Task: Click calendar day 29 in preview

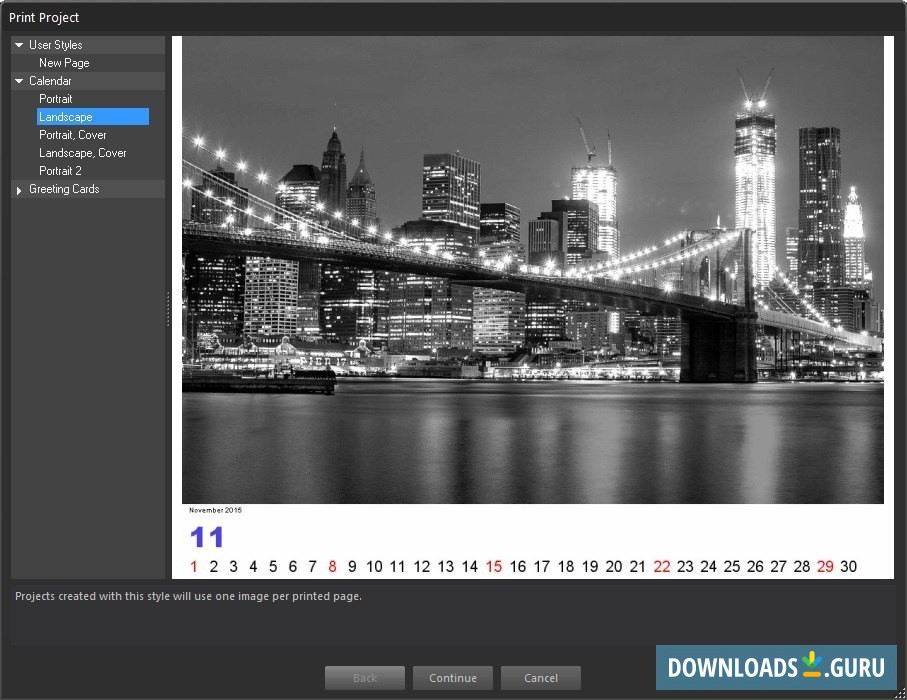Action: coord(825,566)
